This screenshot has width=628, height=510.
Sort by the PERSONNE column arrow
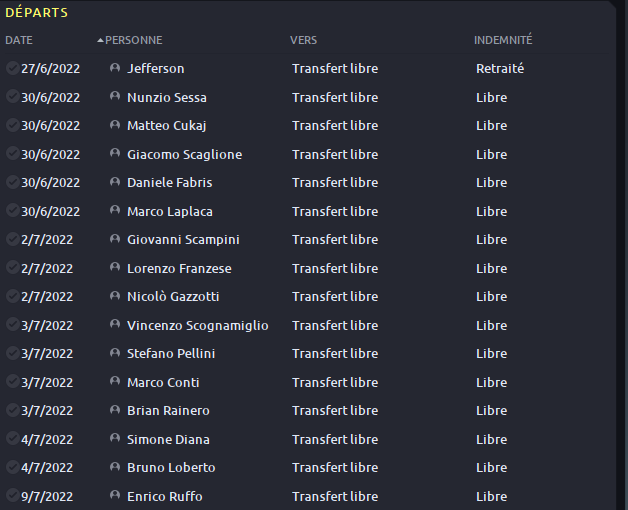click(x=101, y=40)
